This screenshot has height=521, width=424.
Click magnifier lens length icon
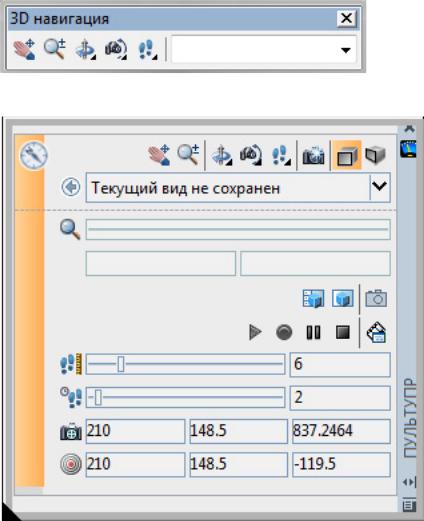pyautogui.click(x=70, y=229)
